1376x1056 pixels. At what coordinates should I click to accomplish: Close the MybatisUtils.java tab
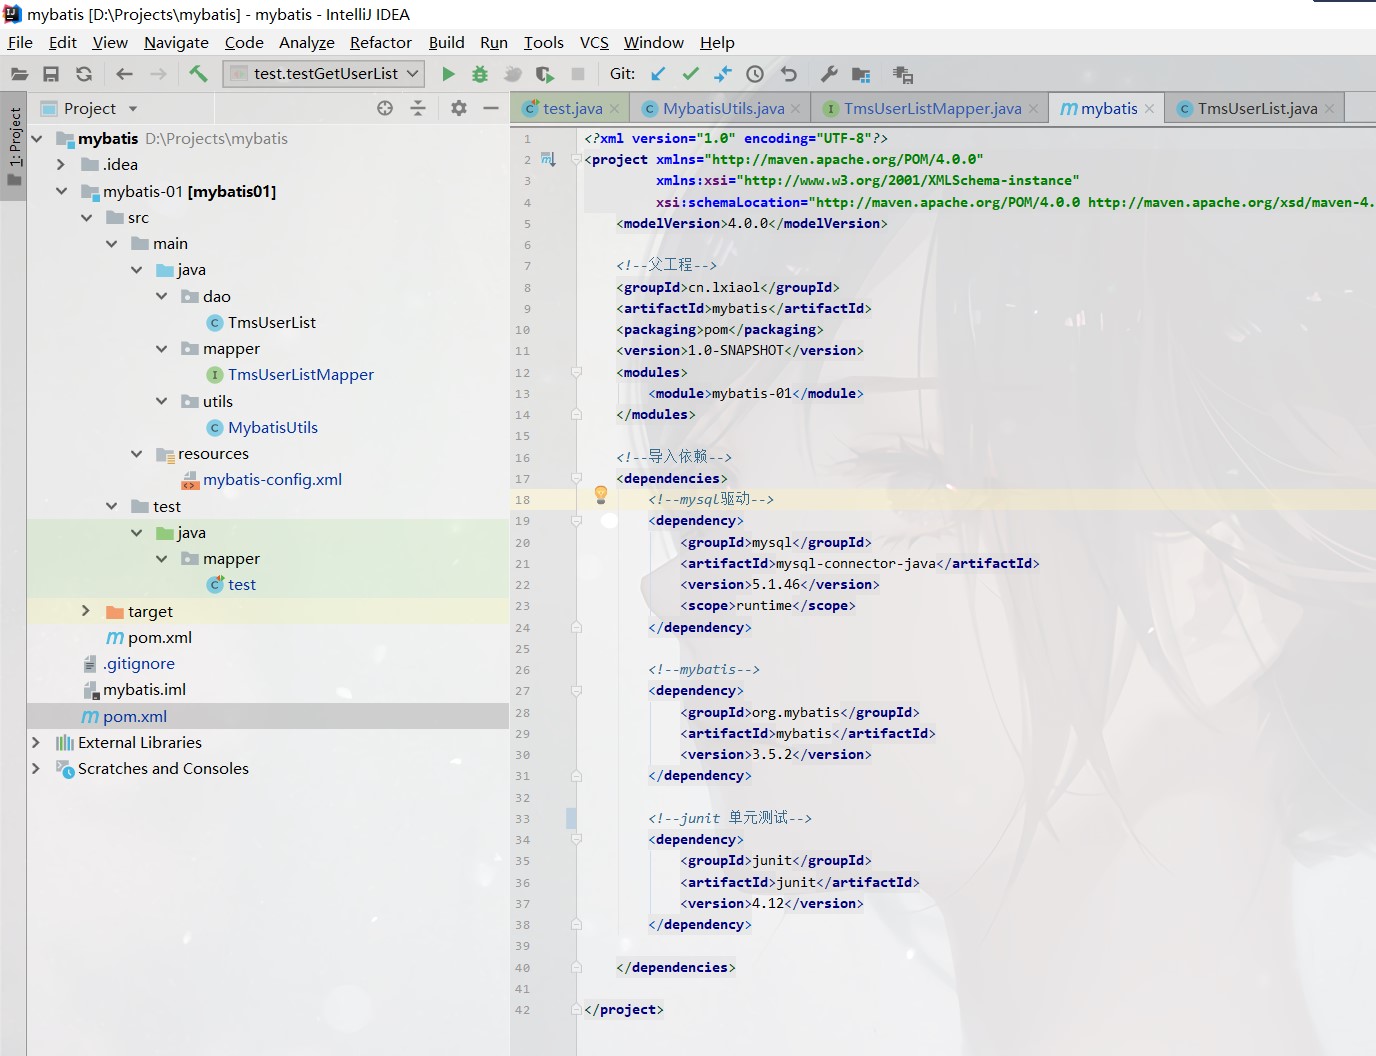click(796, 109)
